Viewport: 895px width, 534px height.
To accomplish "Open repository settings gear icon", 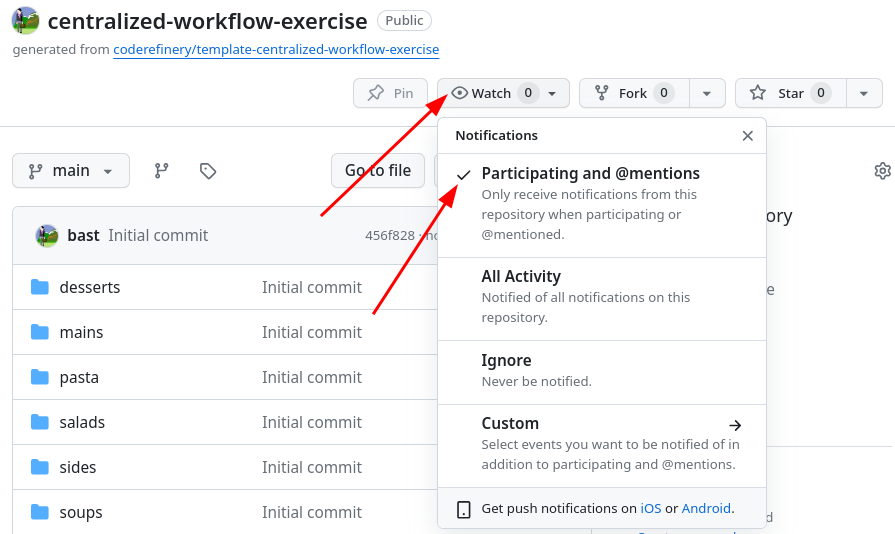I will [882, 171].
